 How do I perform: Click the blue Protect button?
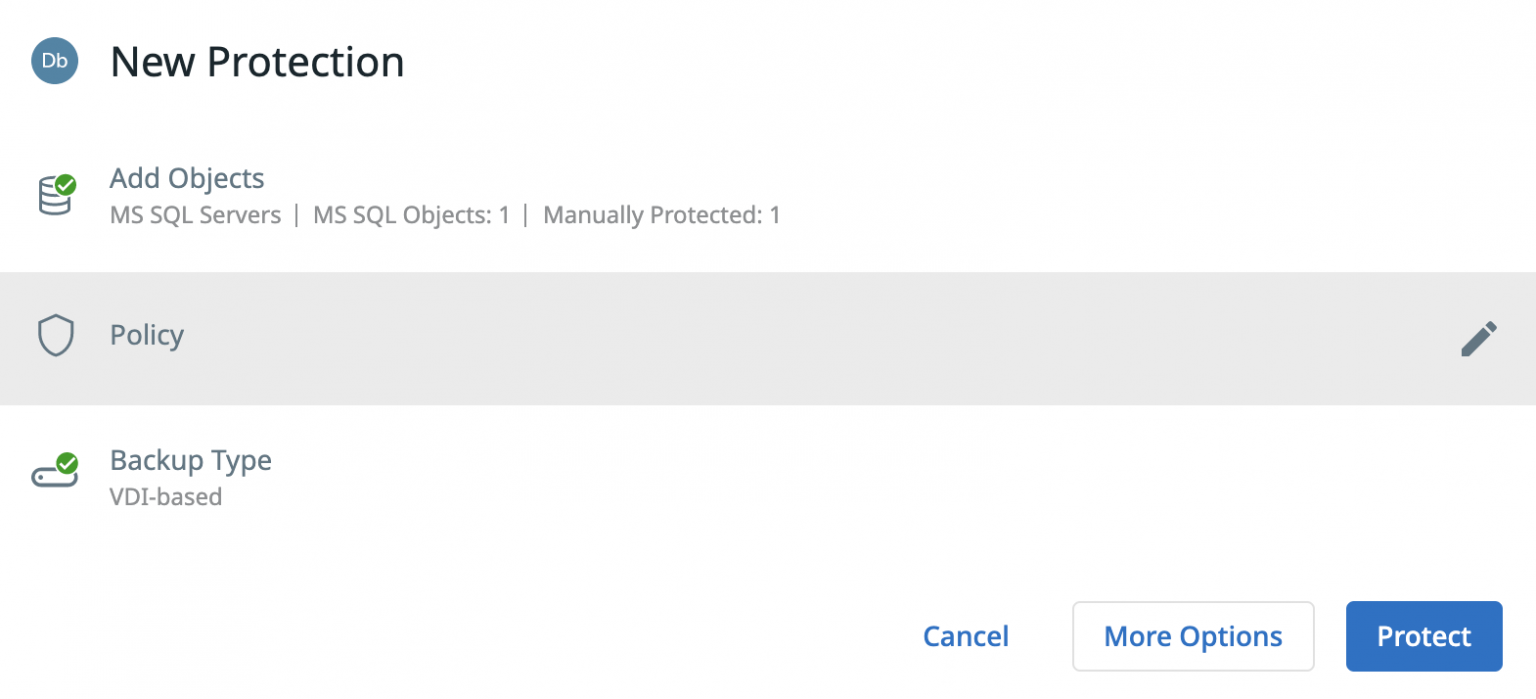tap(1424, 636)
